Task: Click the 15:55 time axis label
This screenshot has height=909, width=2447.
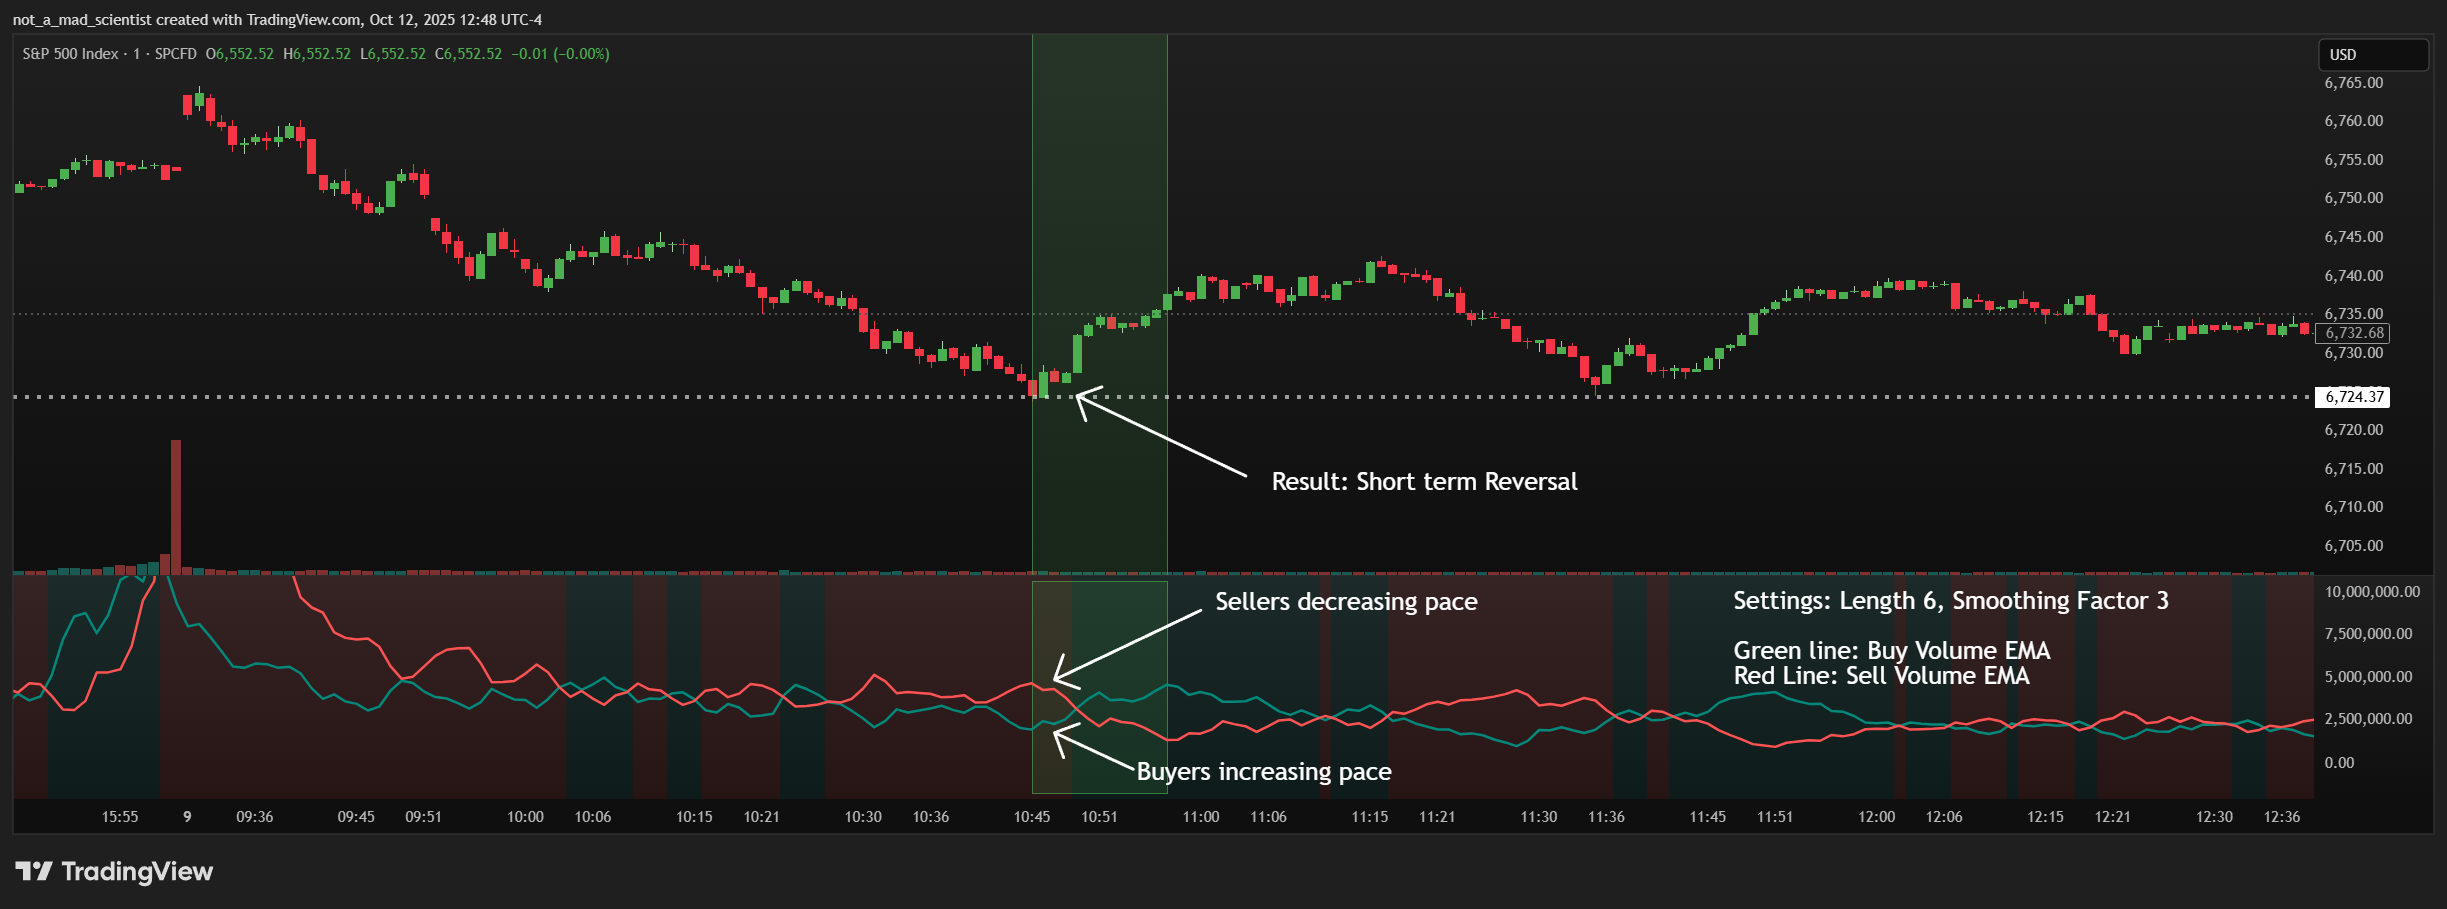Action: 120,817
